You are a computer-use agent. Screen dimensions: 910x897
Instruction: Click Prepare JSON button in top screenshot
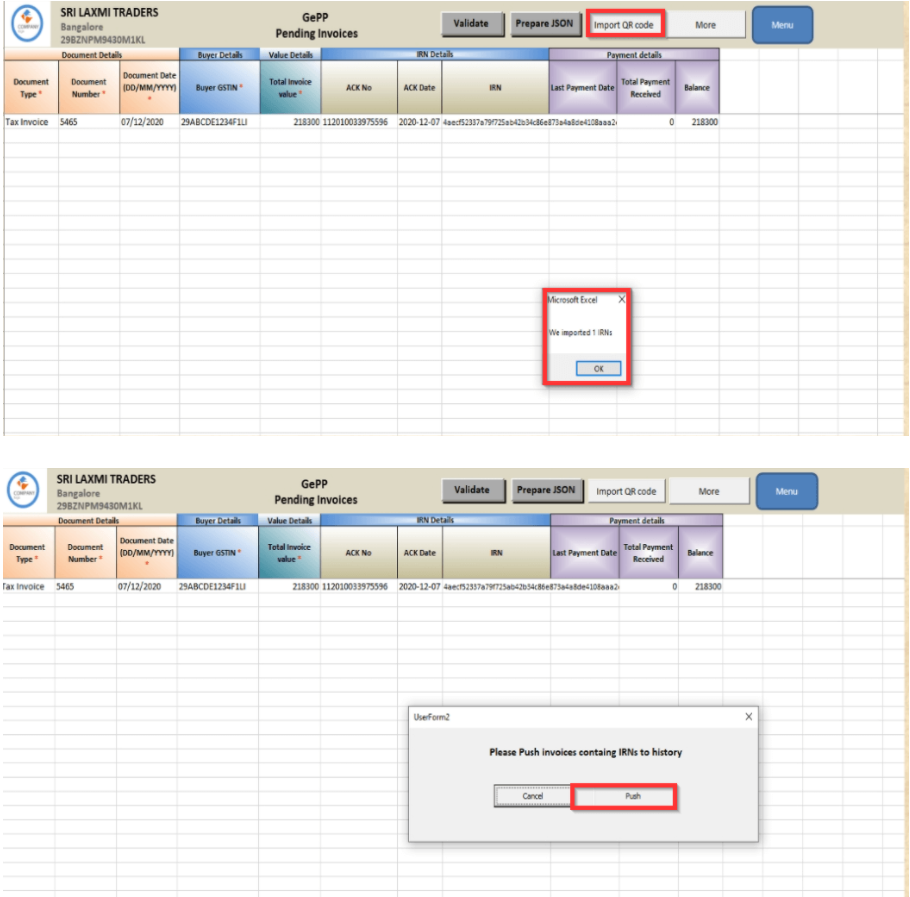[x=545, y=24]
